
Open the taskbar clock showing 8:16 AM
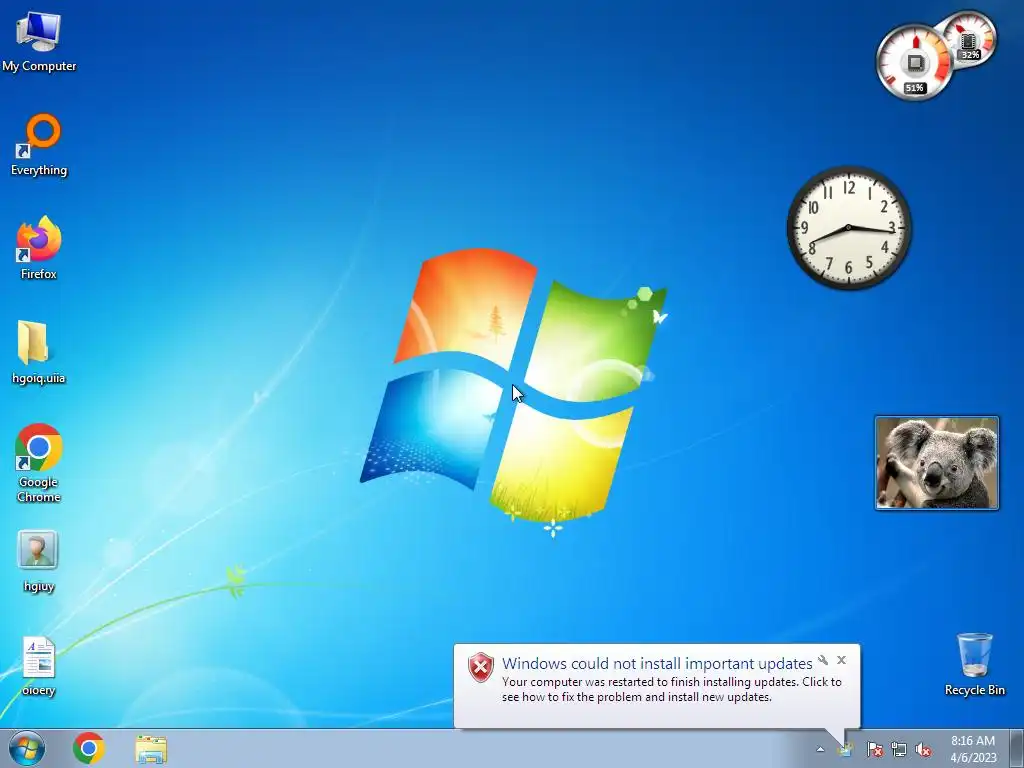click(973, 749)
